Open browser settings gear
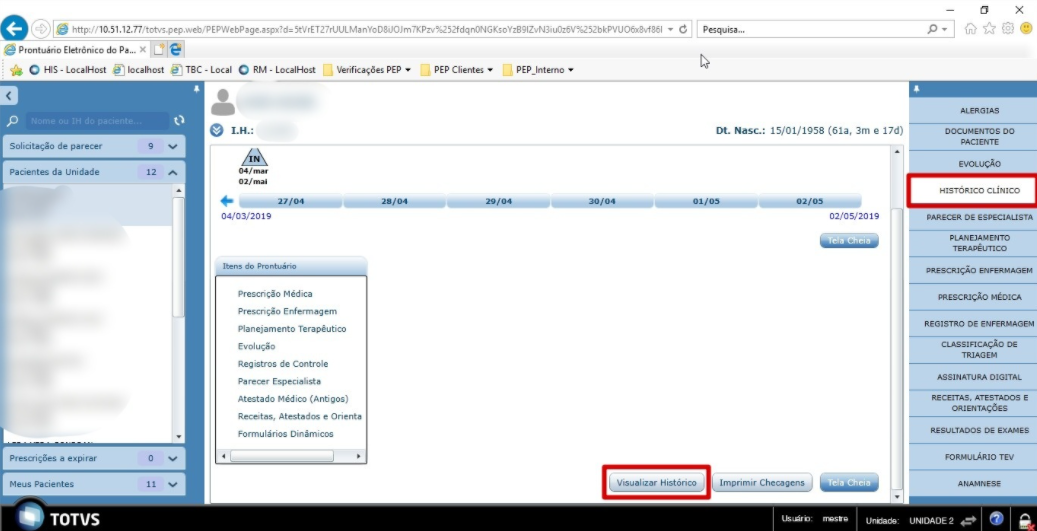Viewport: 1037px width, 531px height. tap(1007, 28)
